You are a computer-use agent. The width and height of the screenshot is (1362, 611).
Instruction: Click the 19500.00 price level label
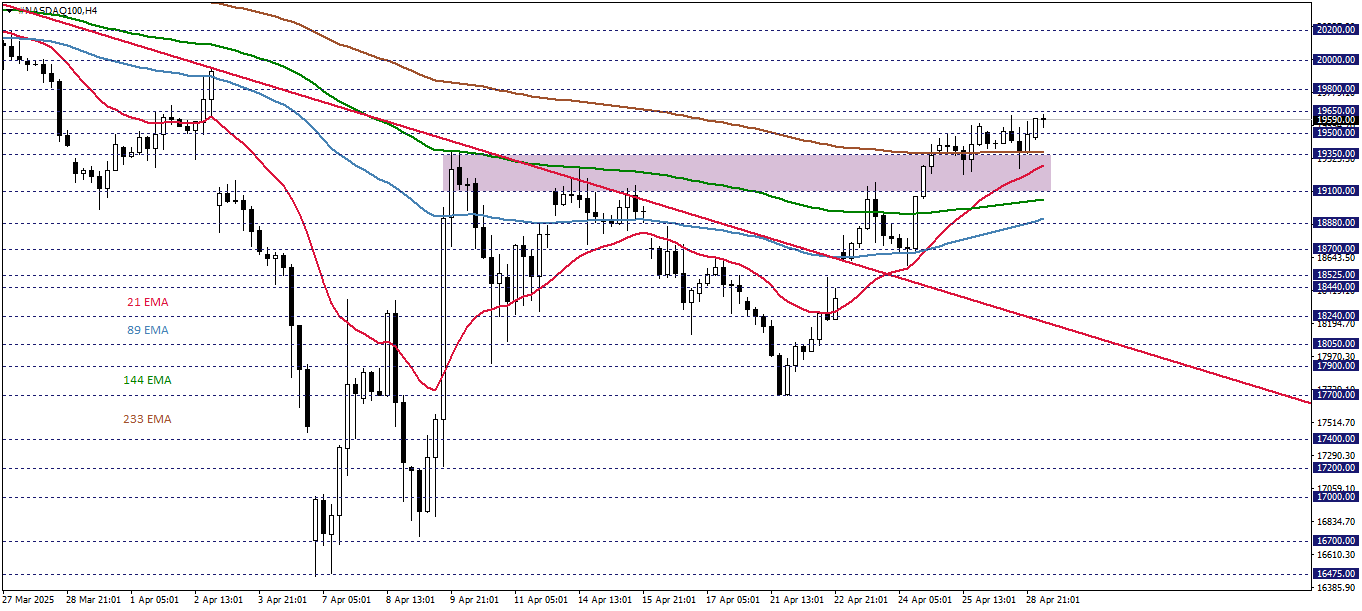1337,132
